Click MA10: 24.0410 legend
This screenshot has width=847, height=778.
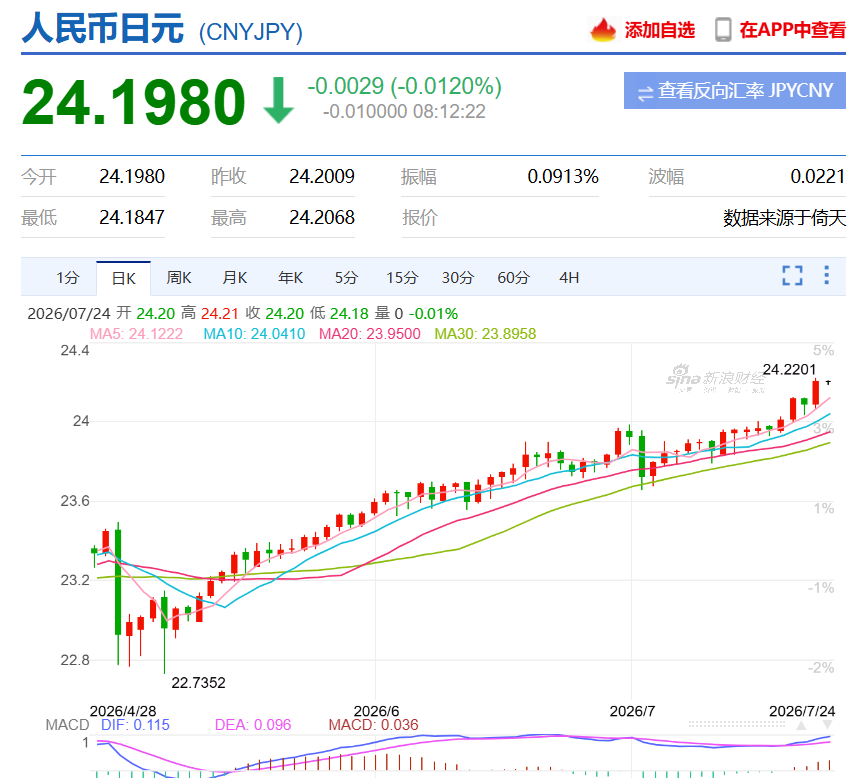click(x=254, y=334)
